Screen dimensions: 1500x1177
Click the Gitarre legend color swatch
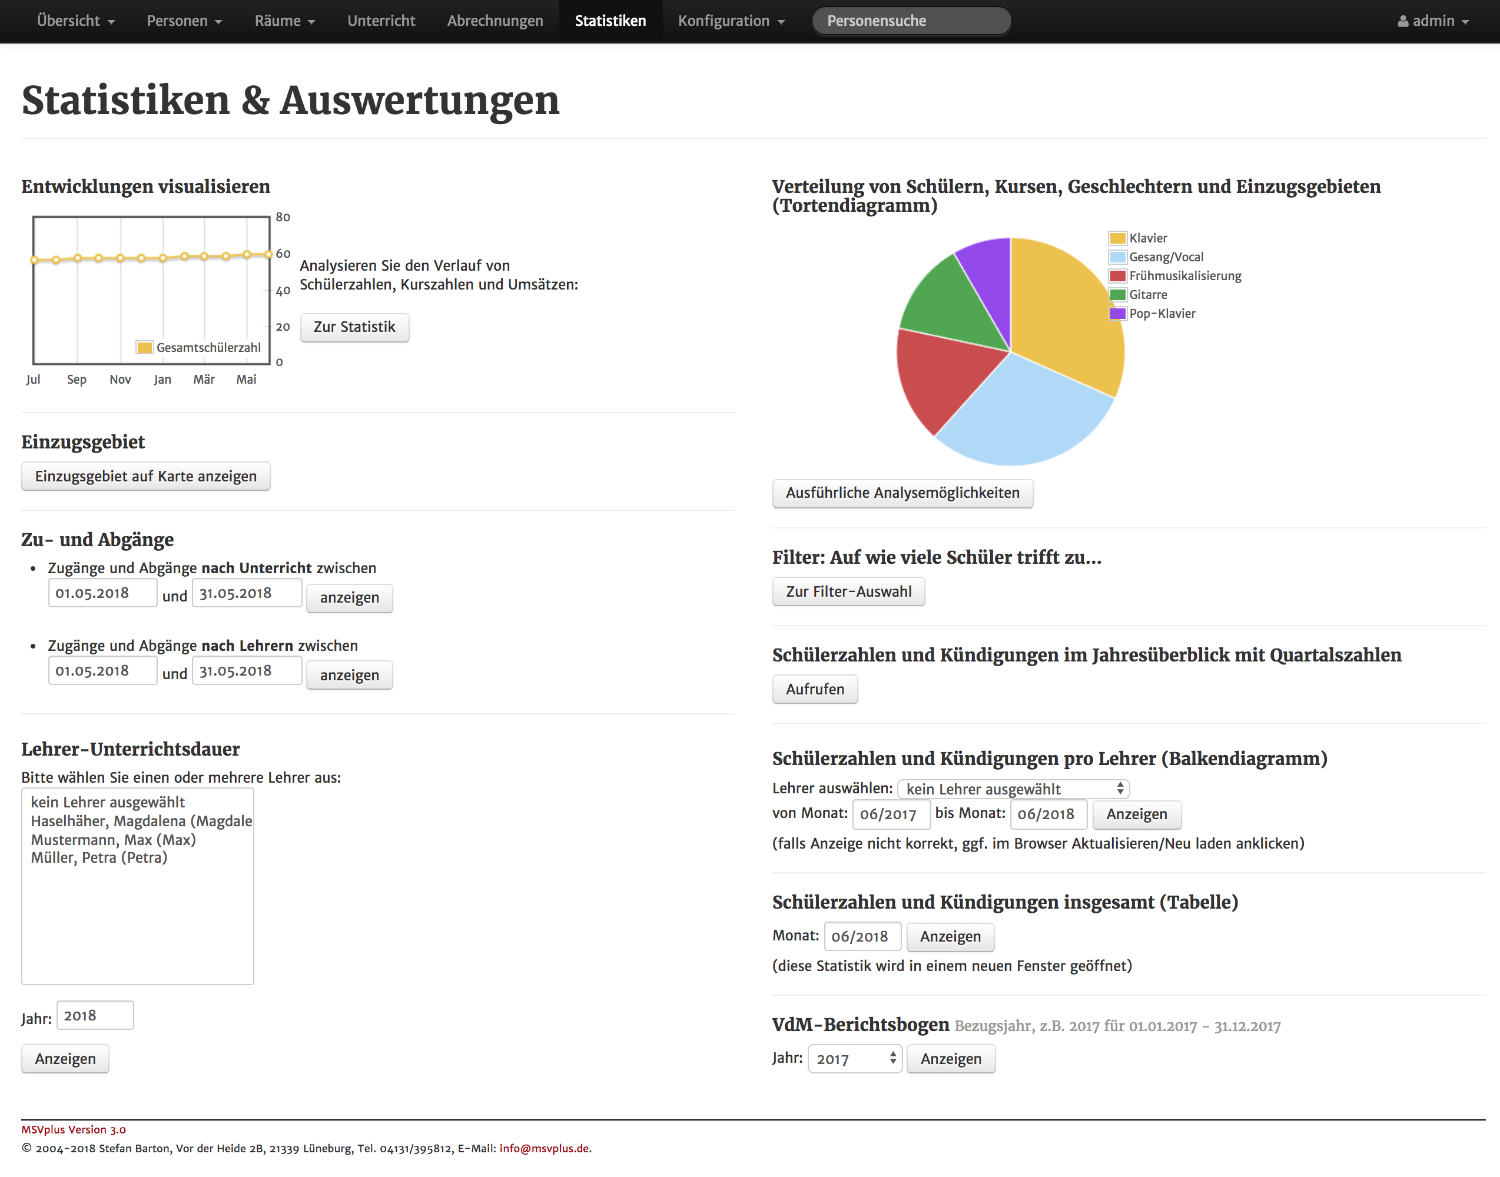1118,295
